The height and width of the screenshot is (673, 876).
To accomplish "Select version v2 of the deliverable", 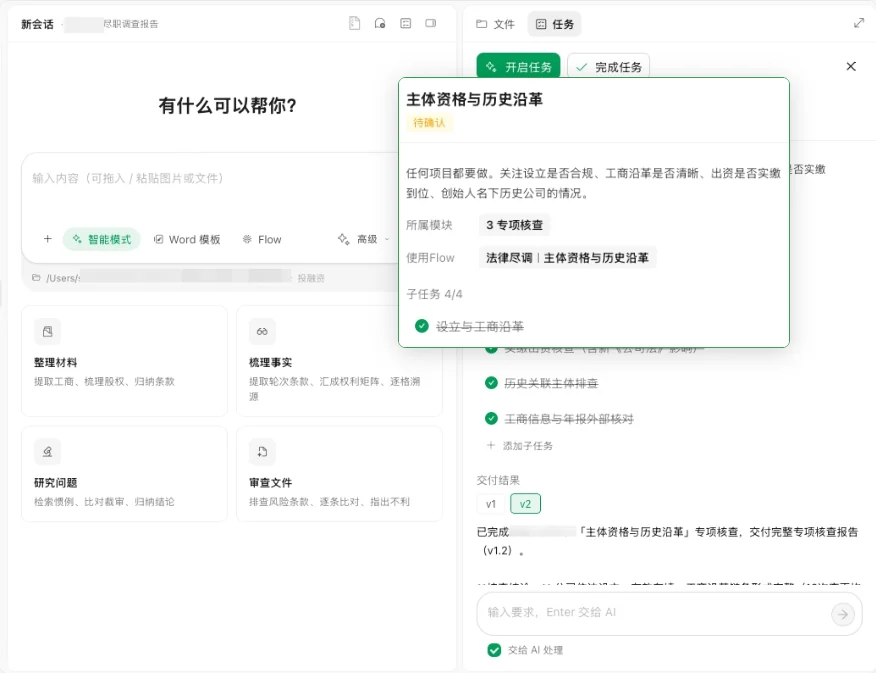I will click(x=525, y=504).
